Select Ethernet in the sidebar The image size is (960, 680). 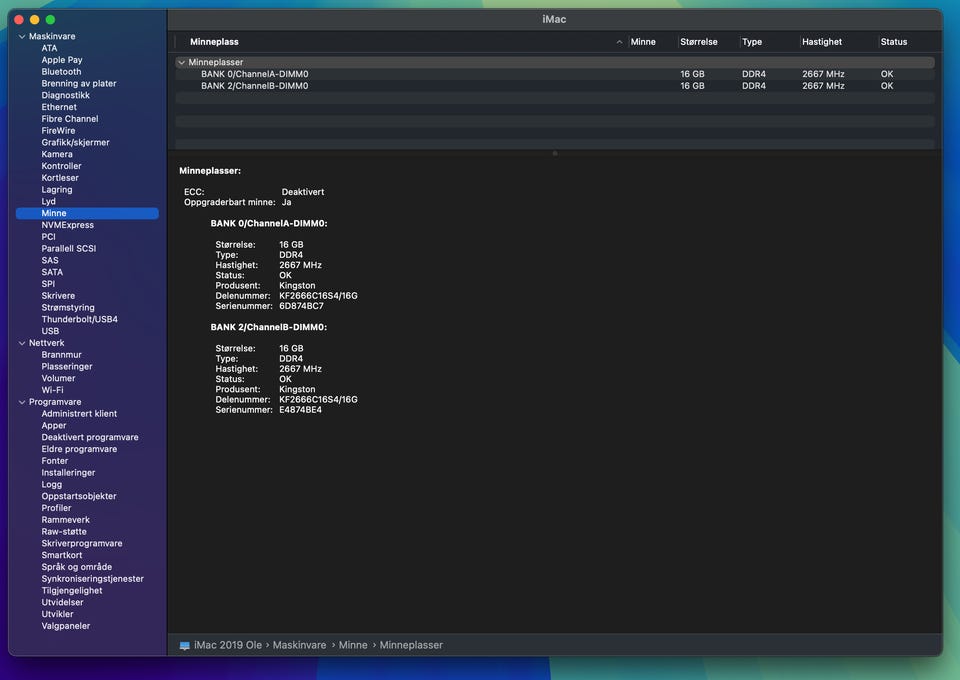click(x=59, y=107)
